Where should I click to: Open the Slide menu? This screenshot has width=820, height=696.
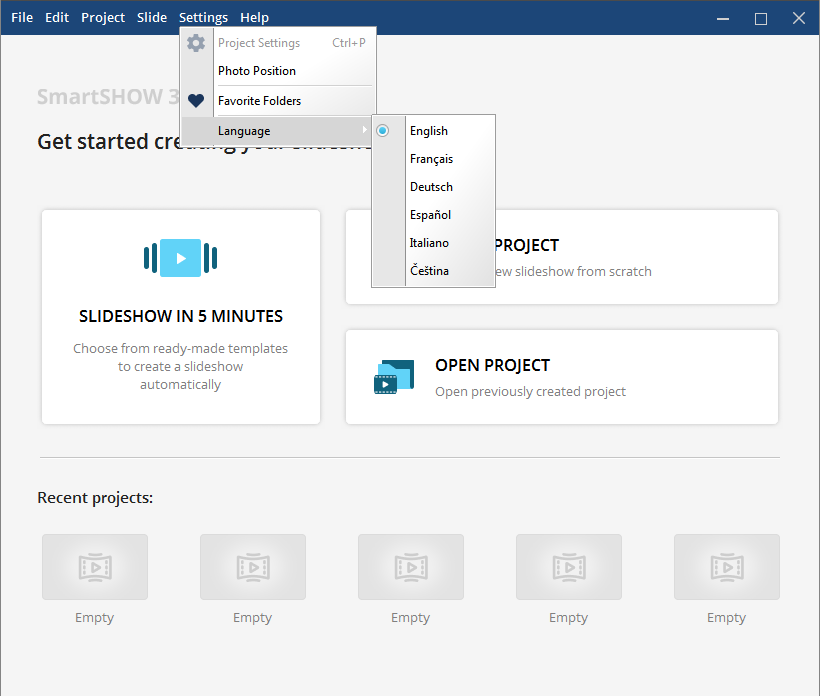pos(152,17)
